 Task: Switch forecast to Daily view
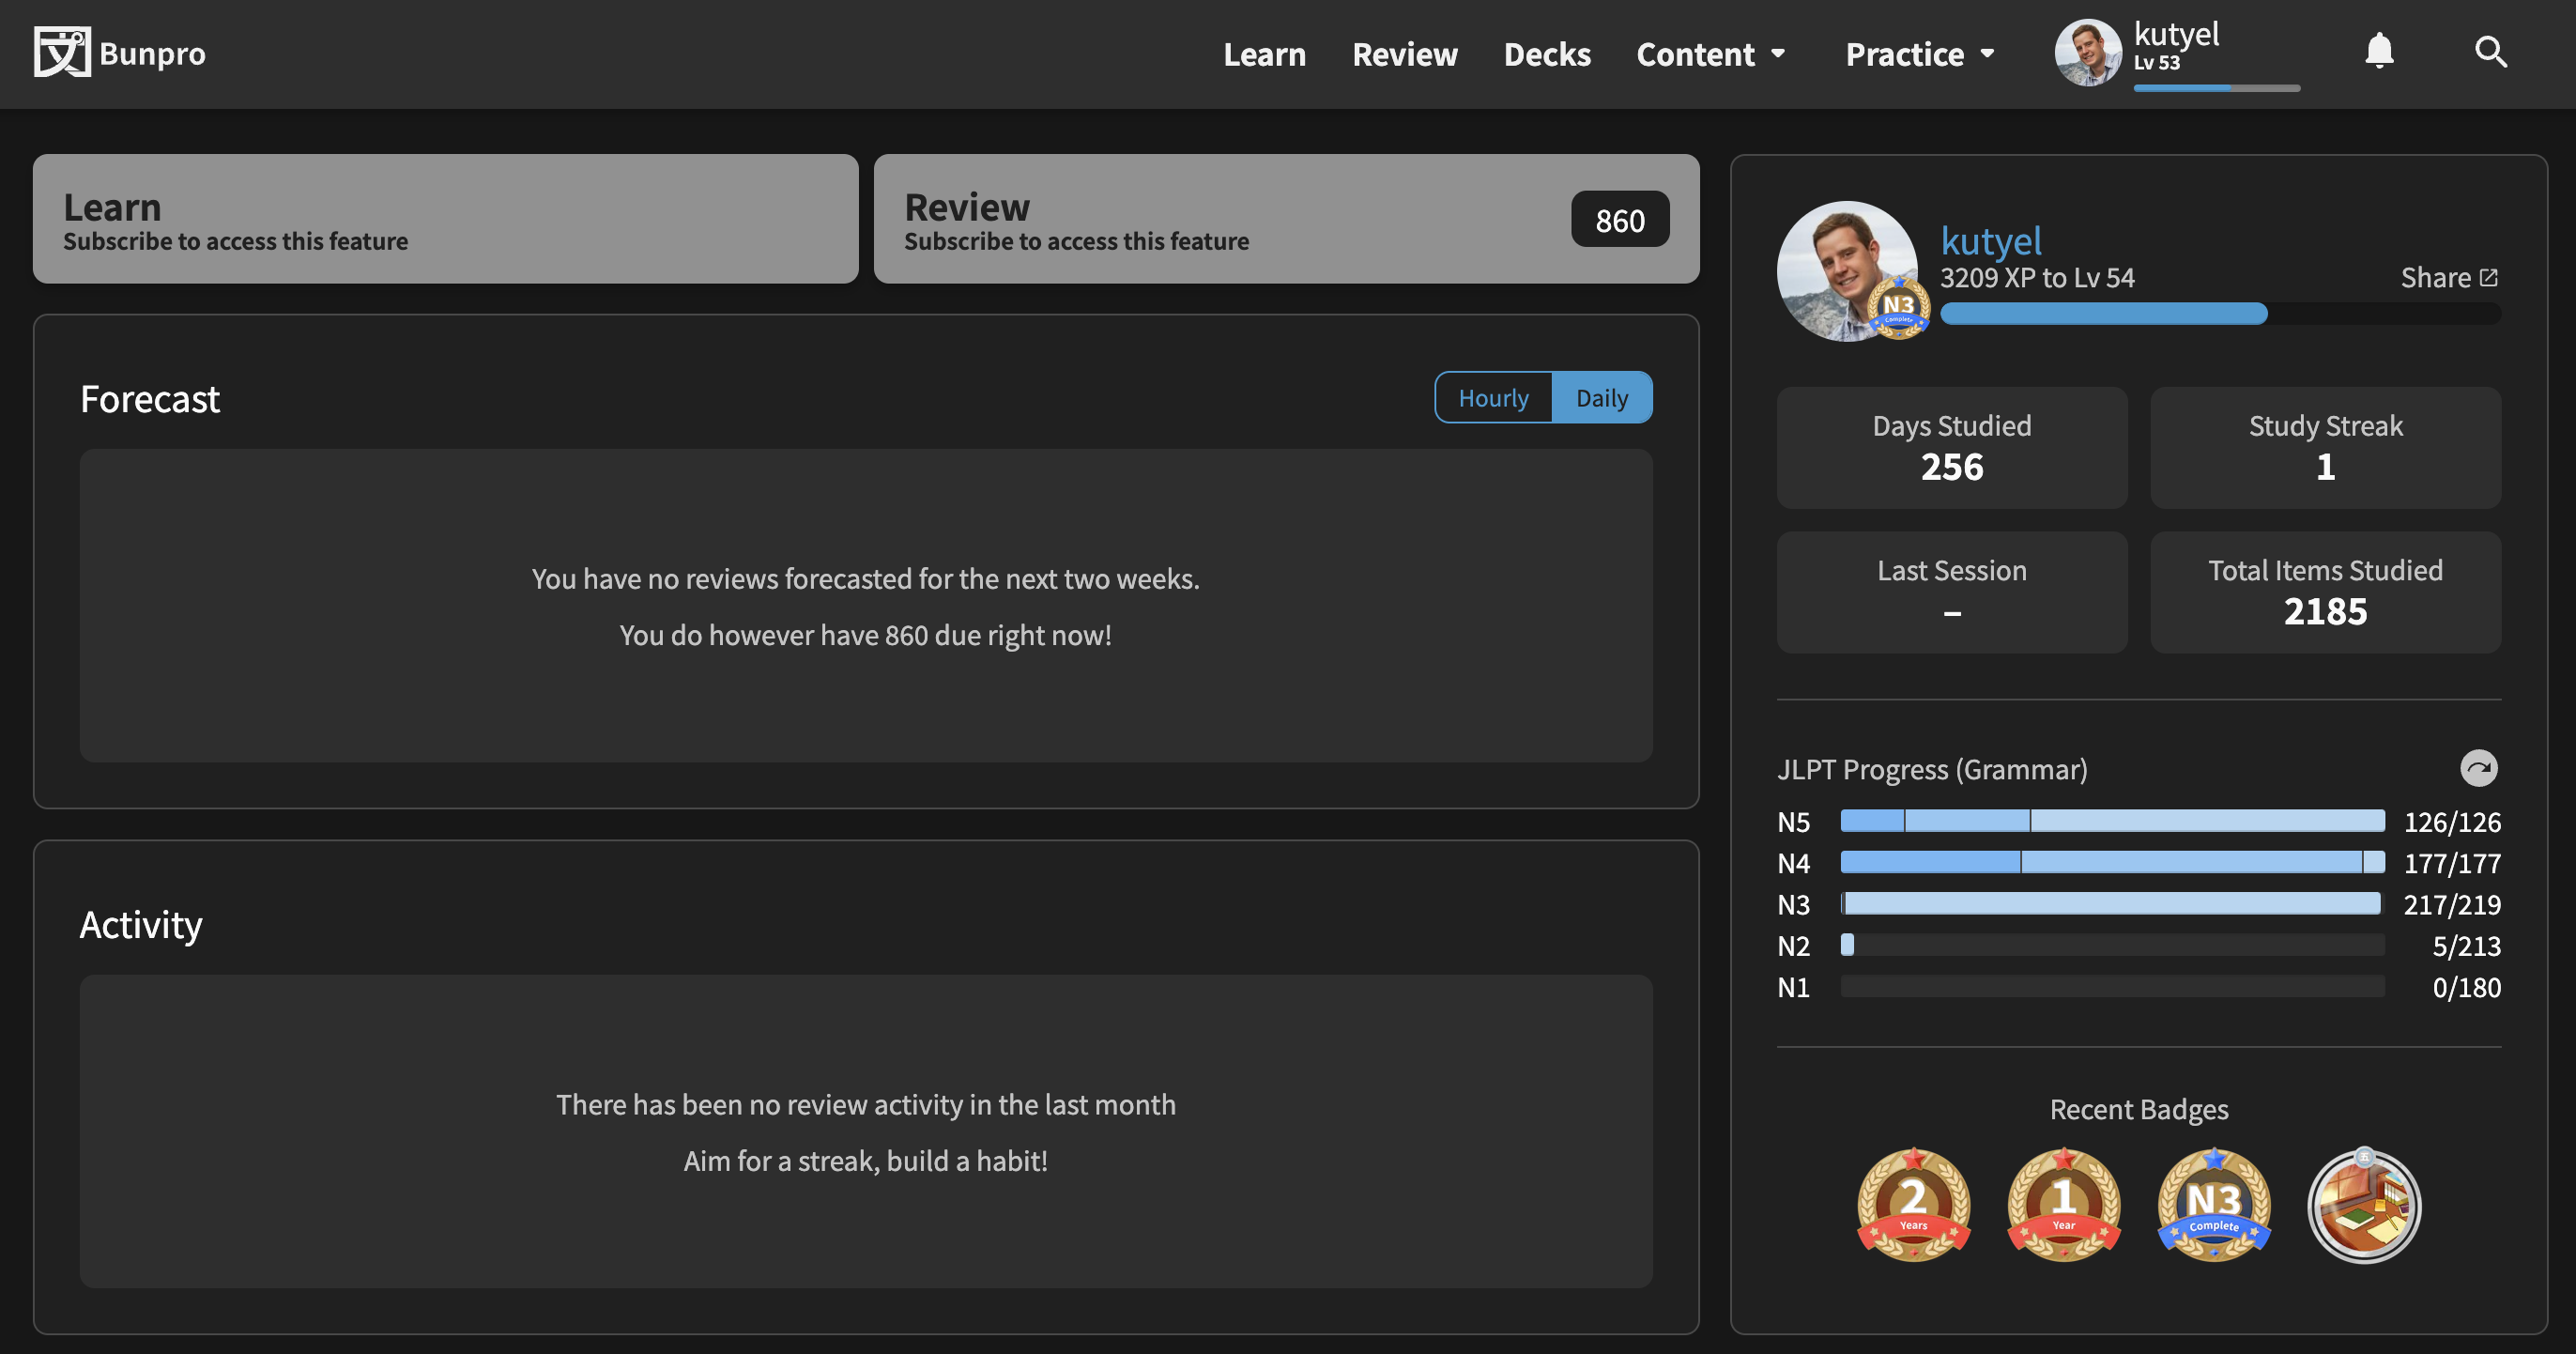[1601, 398]
